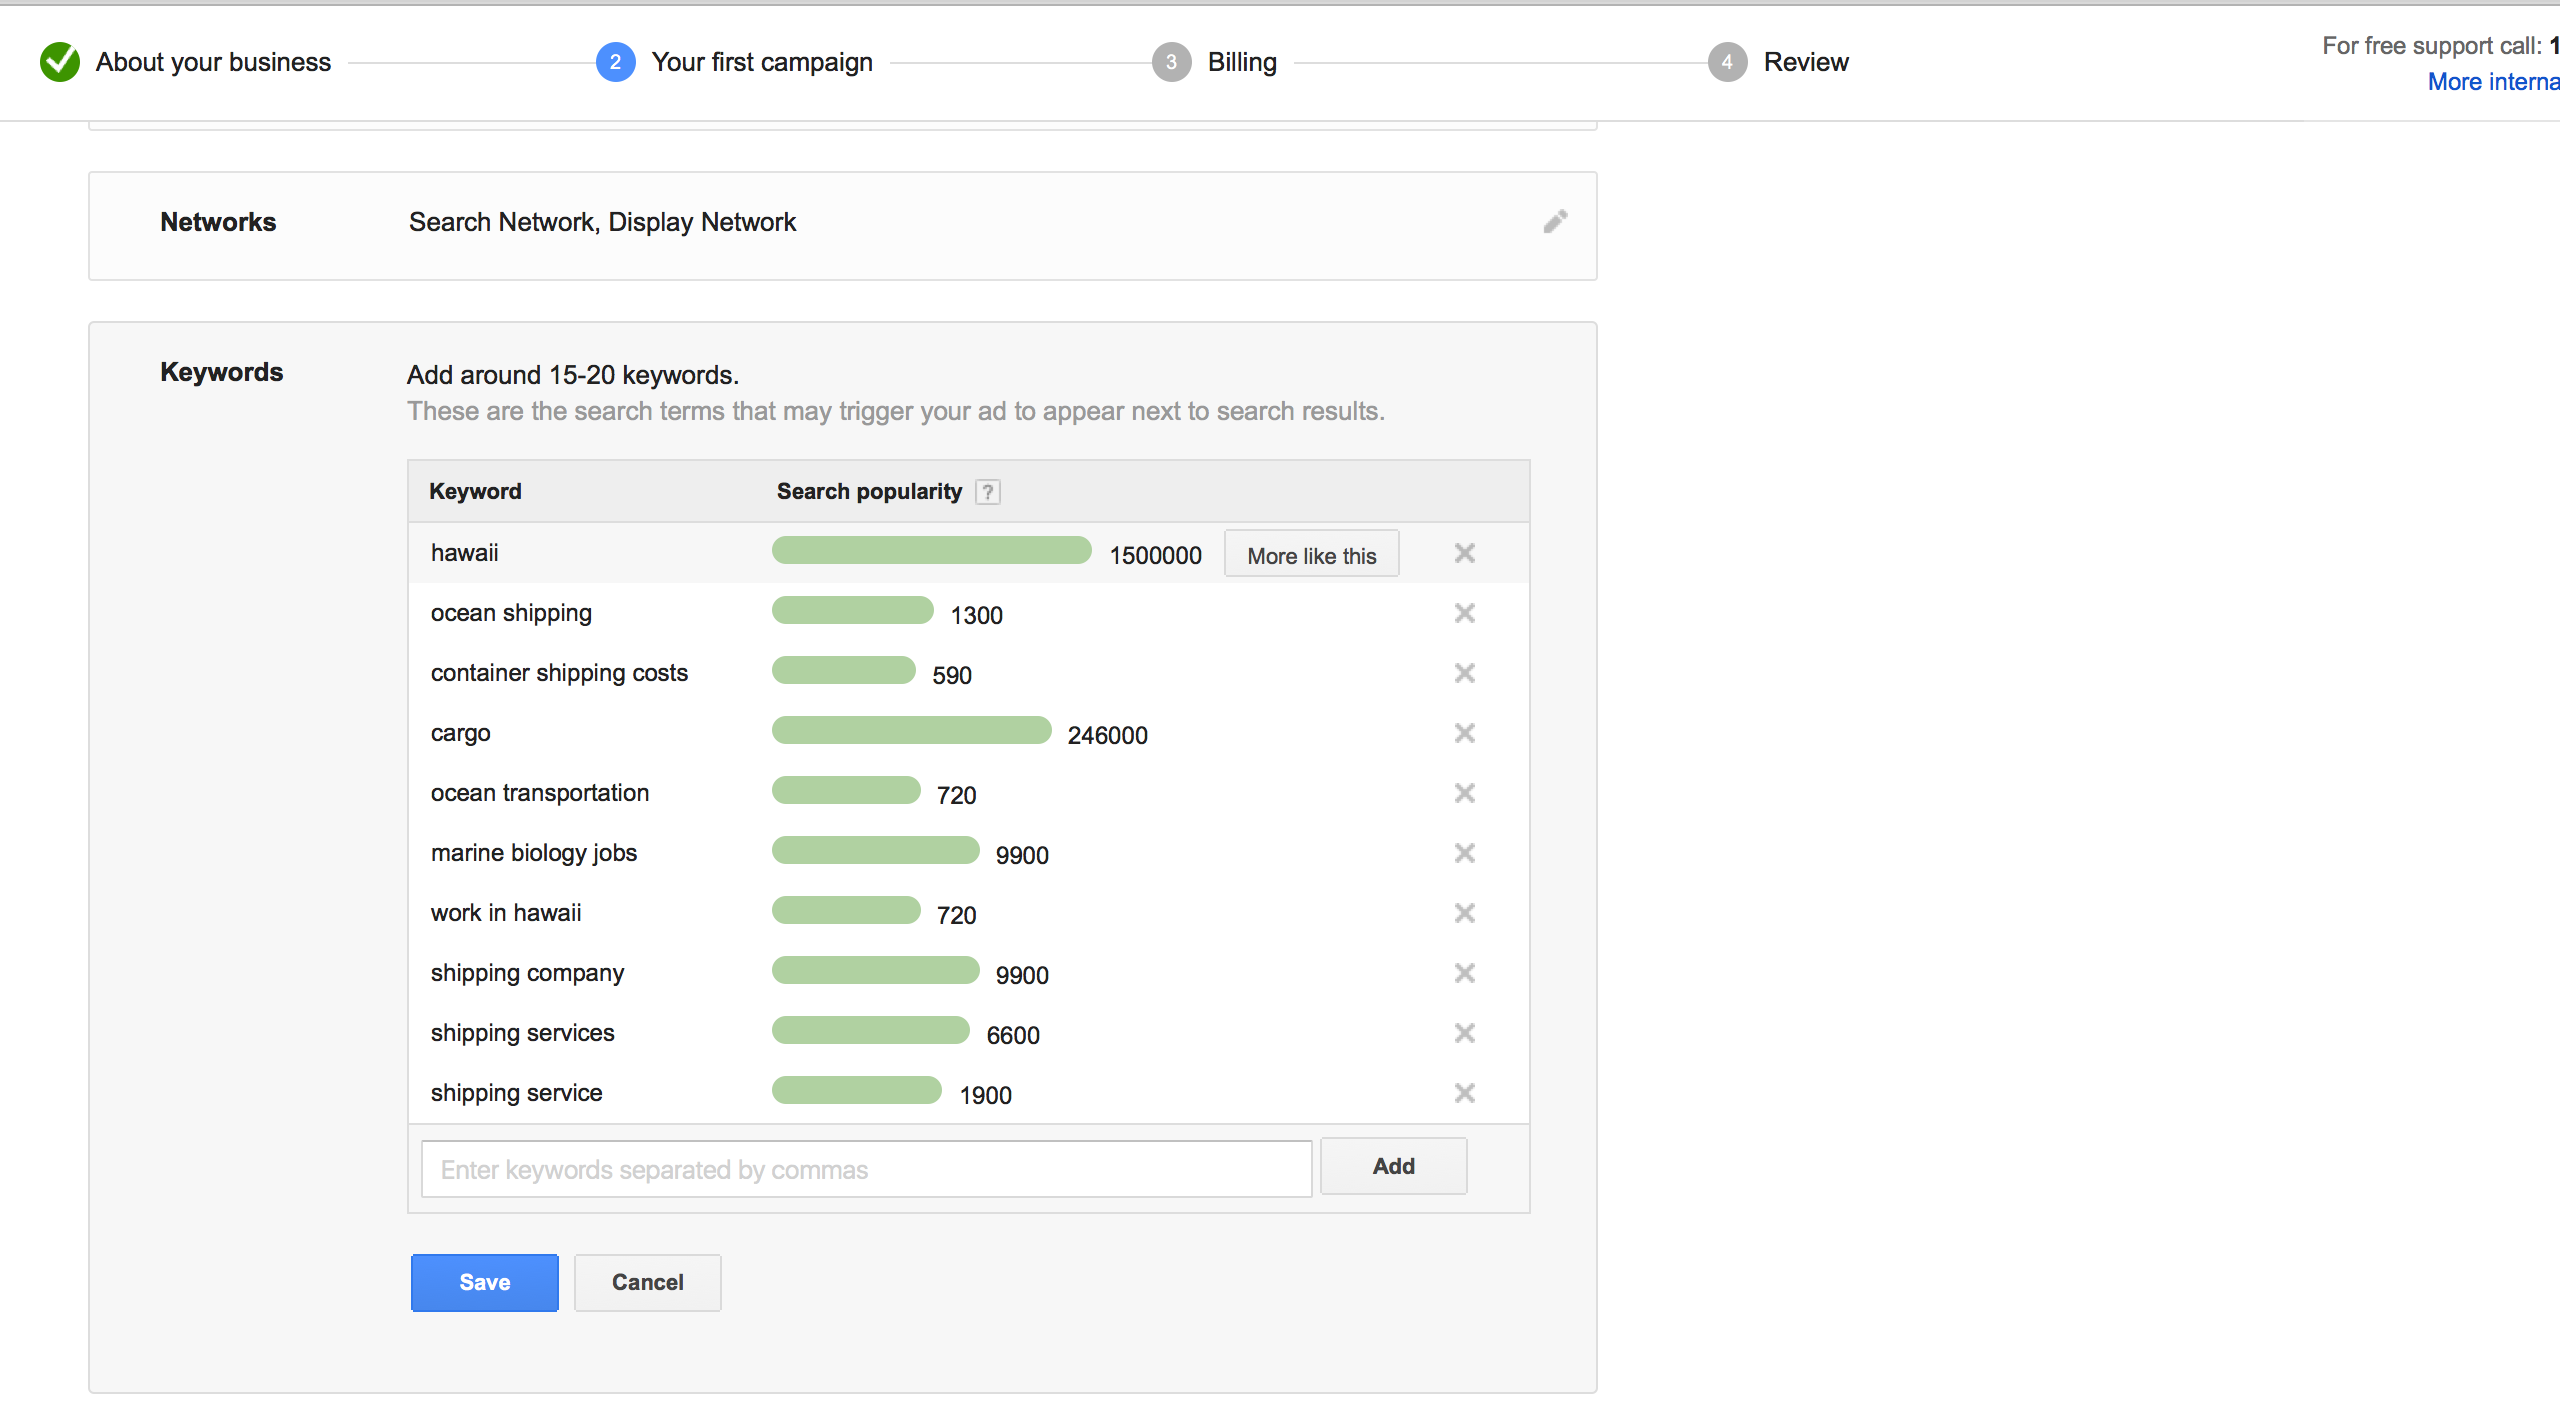2560x1402 pixels.
Task: Save the keyword list
Action: (x=485, y=1282)
